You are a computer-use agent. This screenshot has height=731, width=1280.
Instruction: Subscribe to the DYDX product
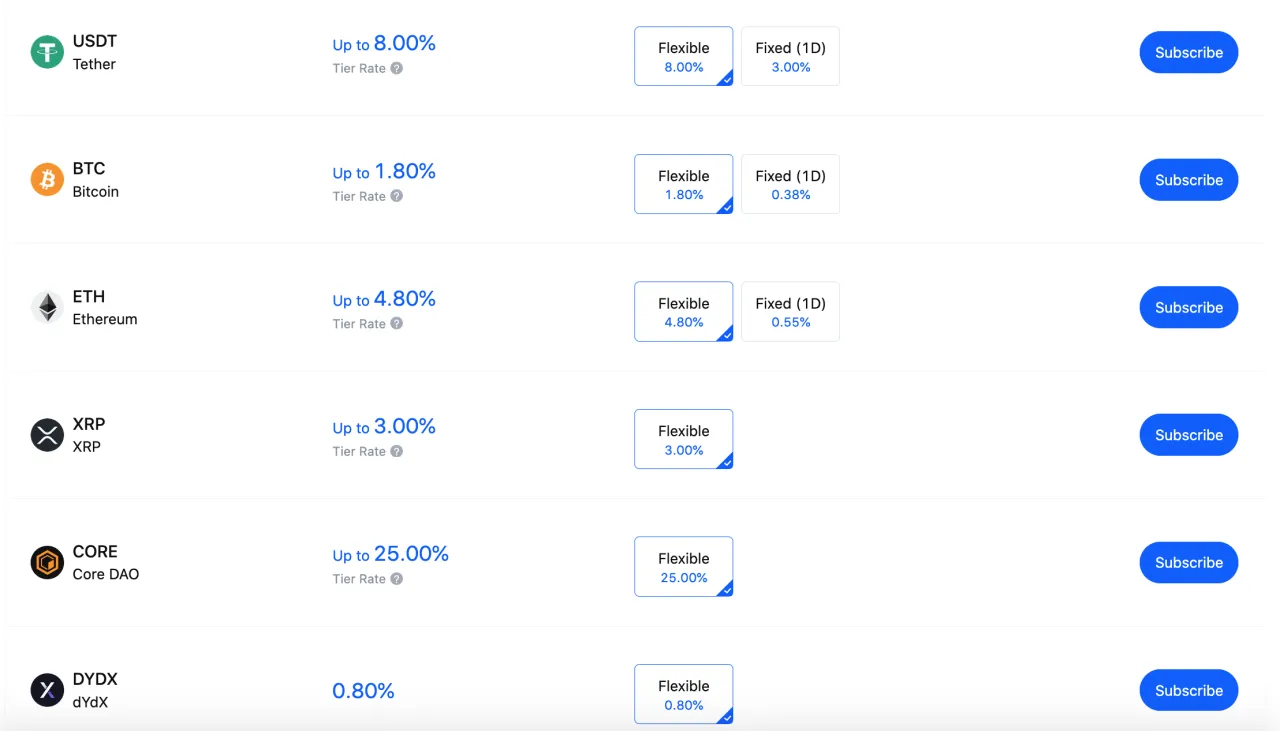tap(1189, 690)
